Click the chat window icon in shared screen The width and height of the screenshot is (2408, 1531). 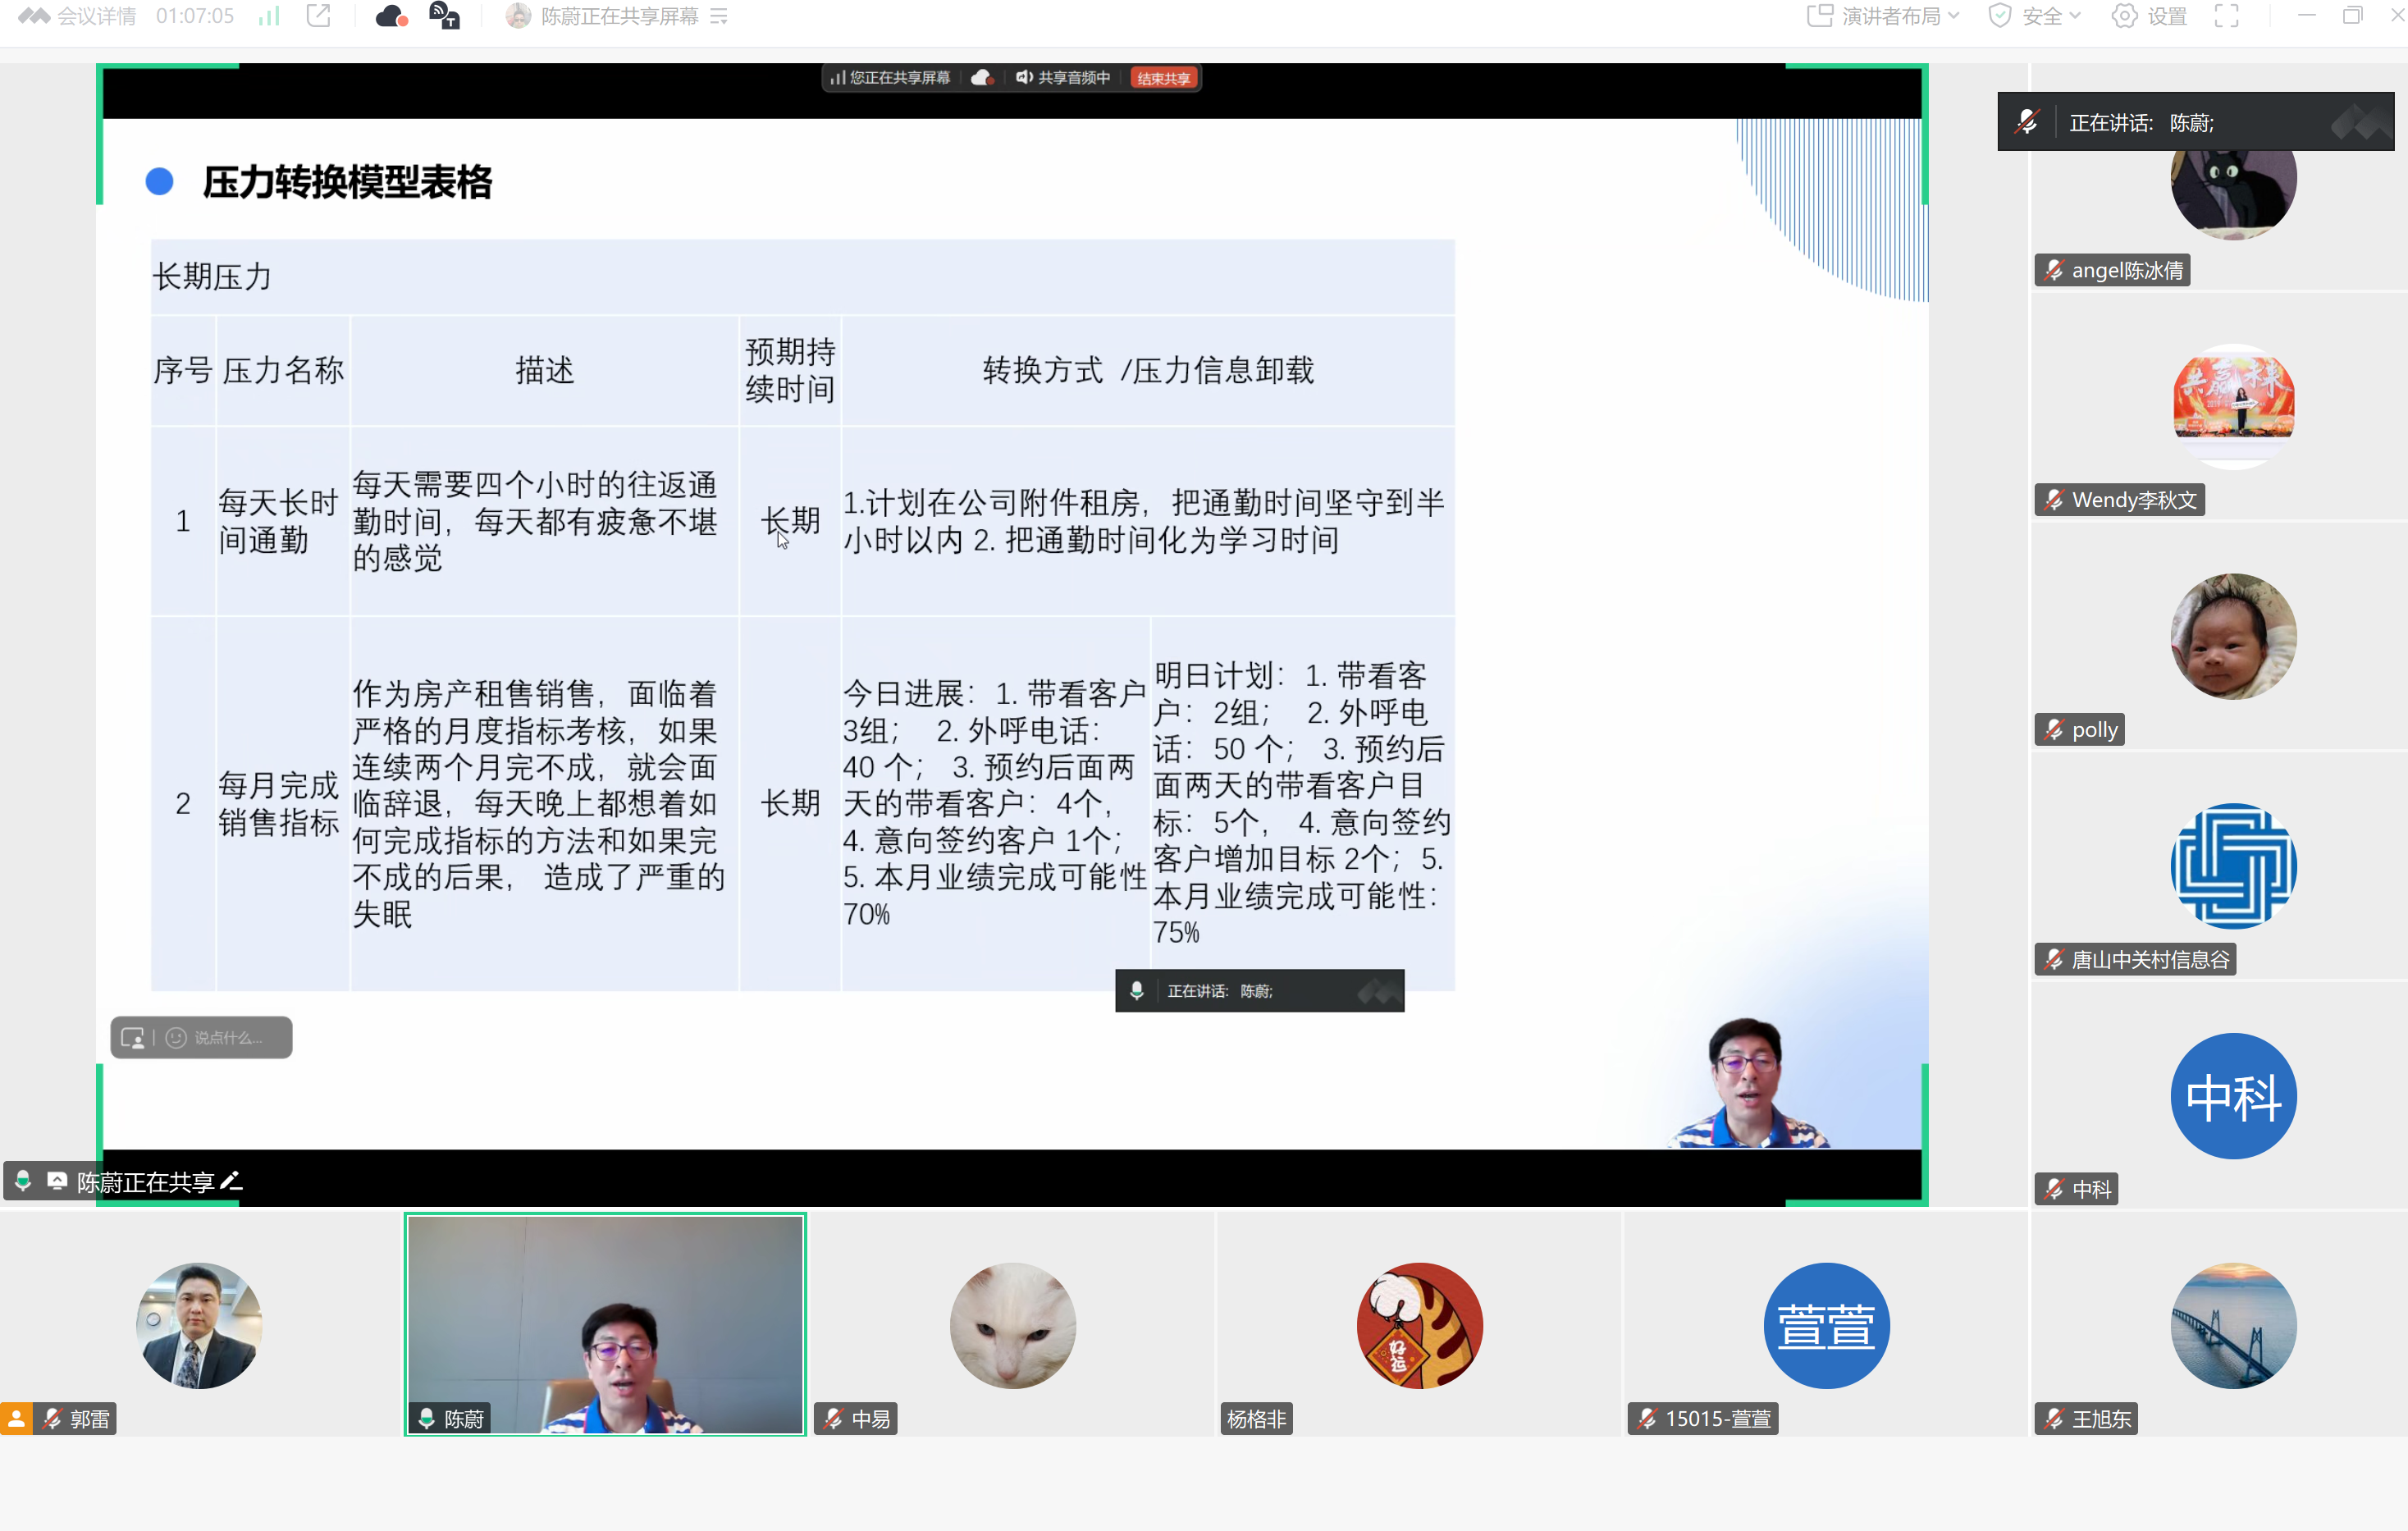click(132, 1038)
